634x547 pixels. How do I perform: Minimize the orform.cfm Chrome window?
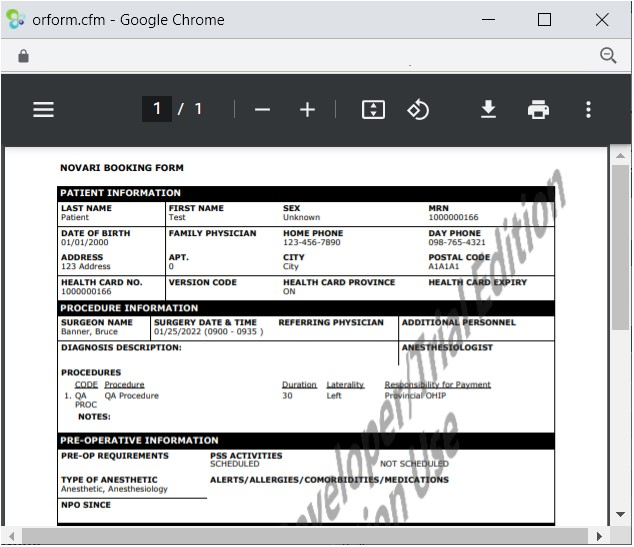point(488,19)
